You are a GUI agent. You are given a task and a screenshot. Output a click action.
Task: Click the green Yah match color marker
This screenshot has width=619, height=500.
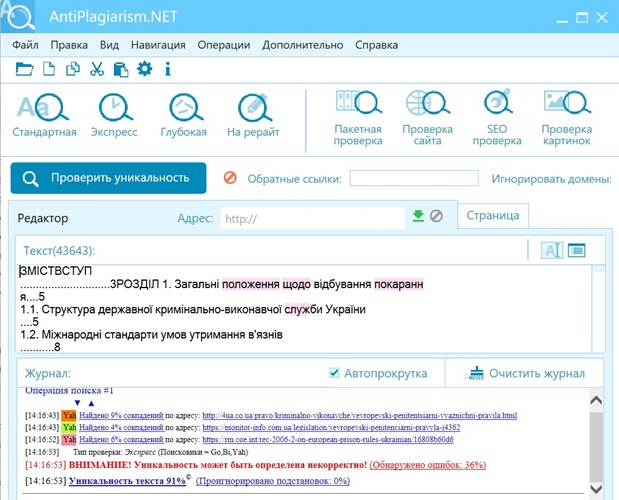click(69, 427)
